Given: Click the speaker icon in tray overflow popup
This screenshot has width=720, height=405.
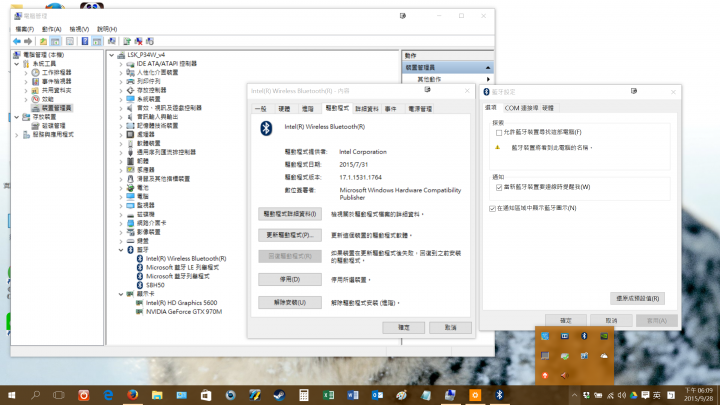Looking at the screenshot, I should pyautogui.click(x=564, y=376).
